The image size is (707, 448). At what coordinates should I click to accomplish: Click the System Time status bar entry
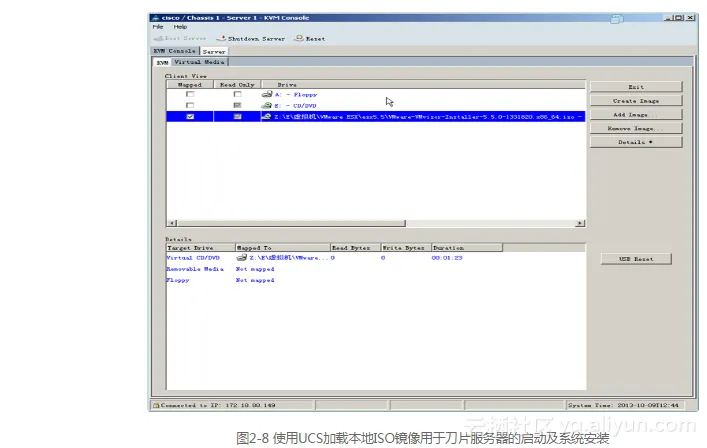623,405
